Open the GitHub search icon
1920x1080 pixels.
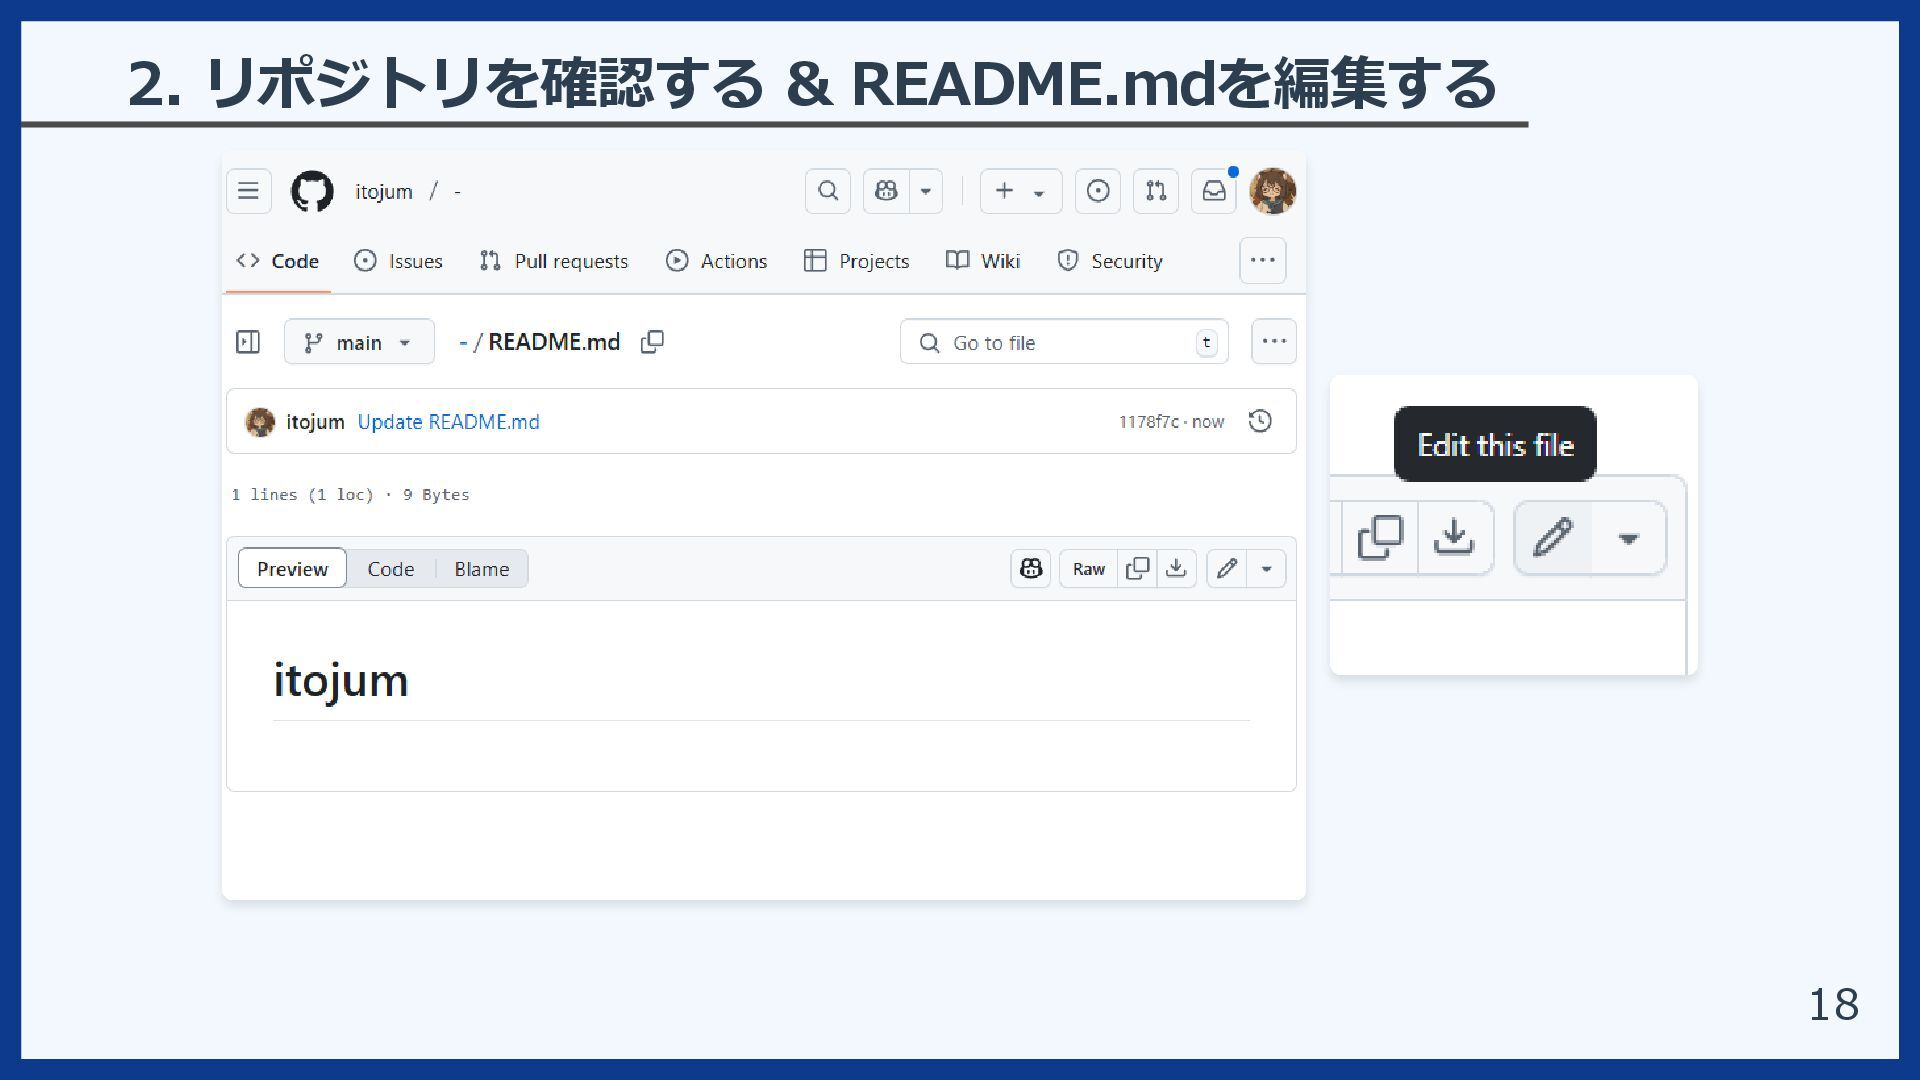[x=828, y=191]
